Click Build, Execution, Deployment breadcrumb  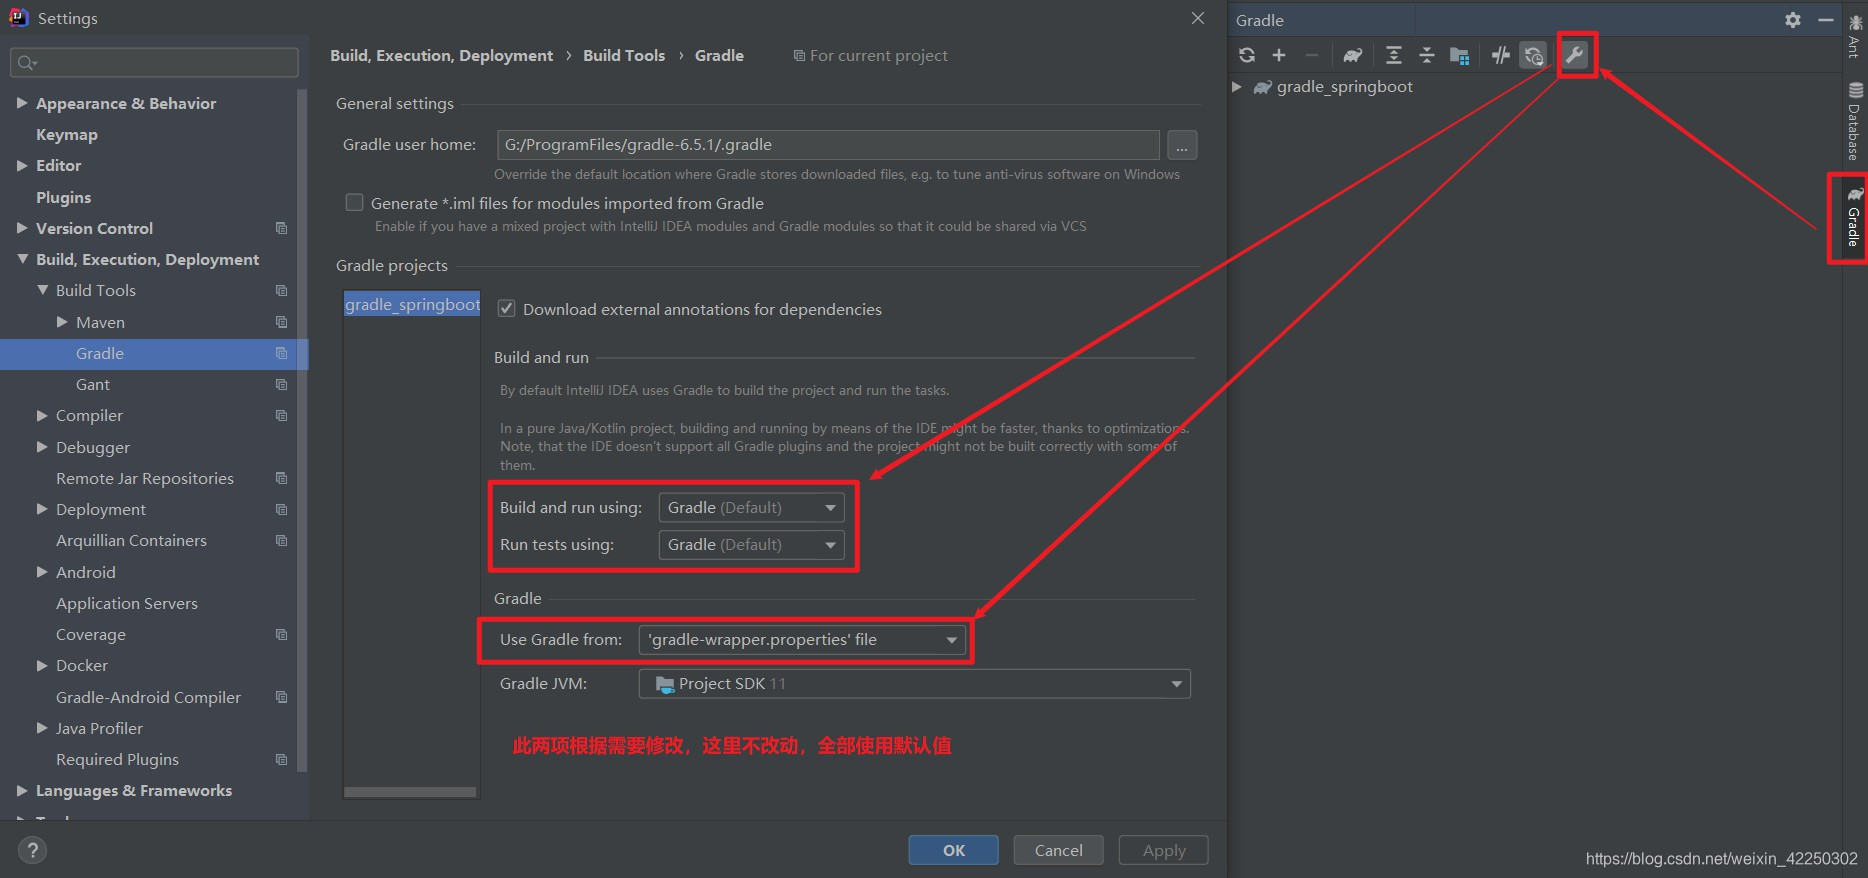[x=441, y=55]
